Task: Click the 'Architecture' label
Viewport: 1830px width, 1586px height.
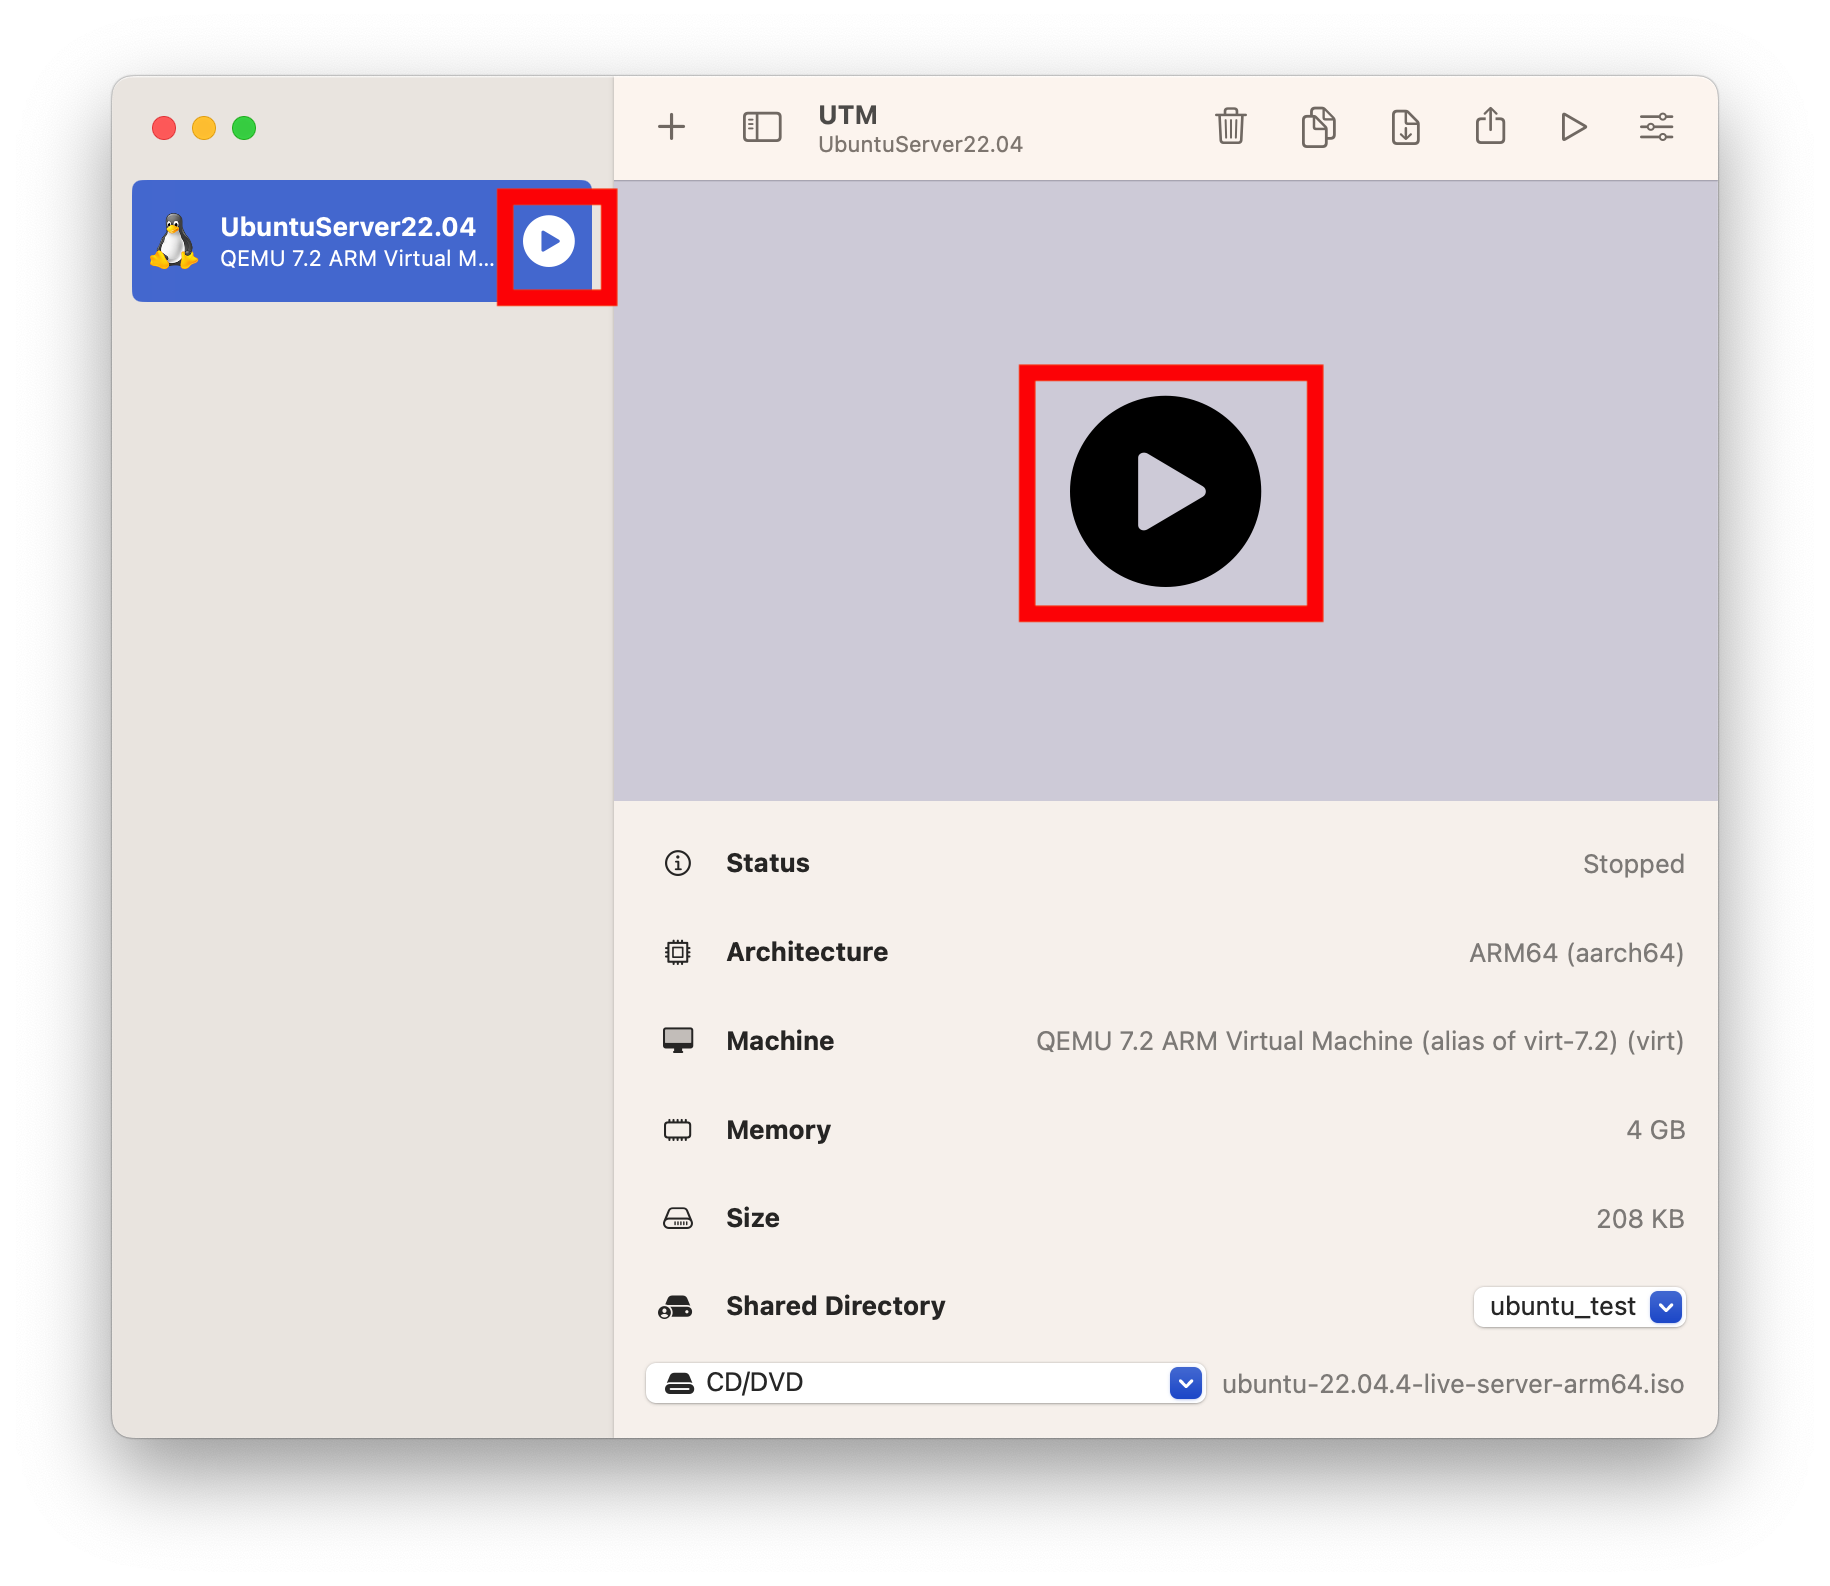Action: (x=806, y=952)
